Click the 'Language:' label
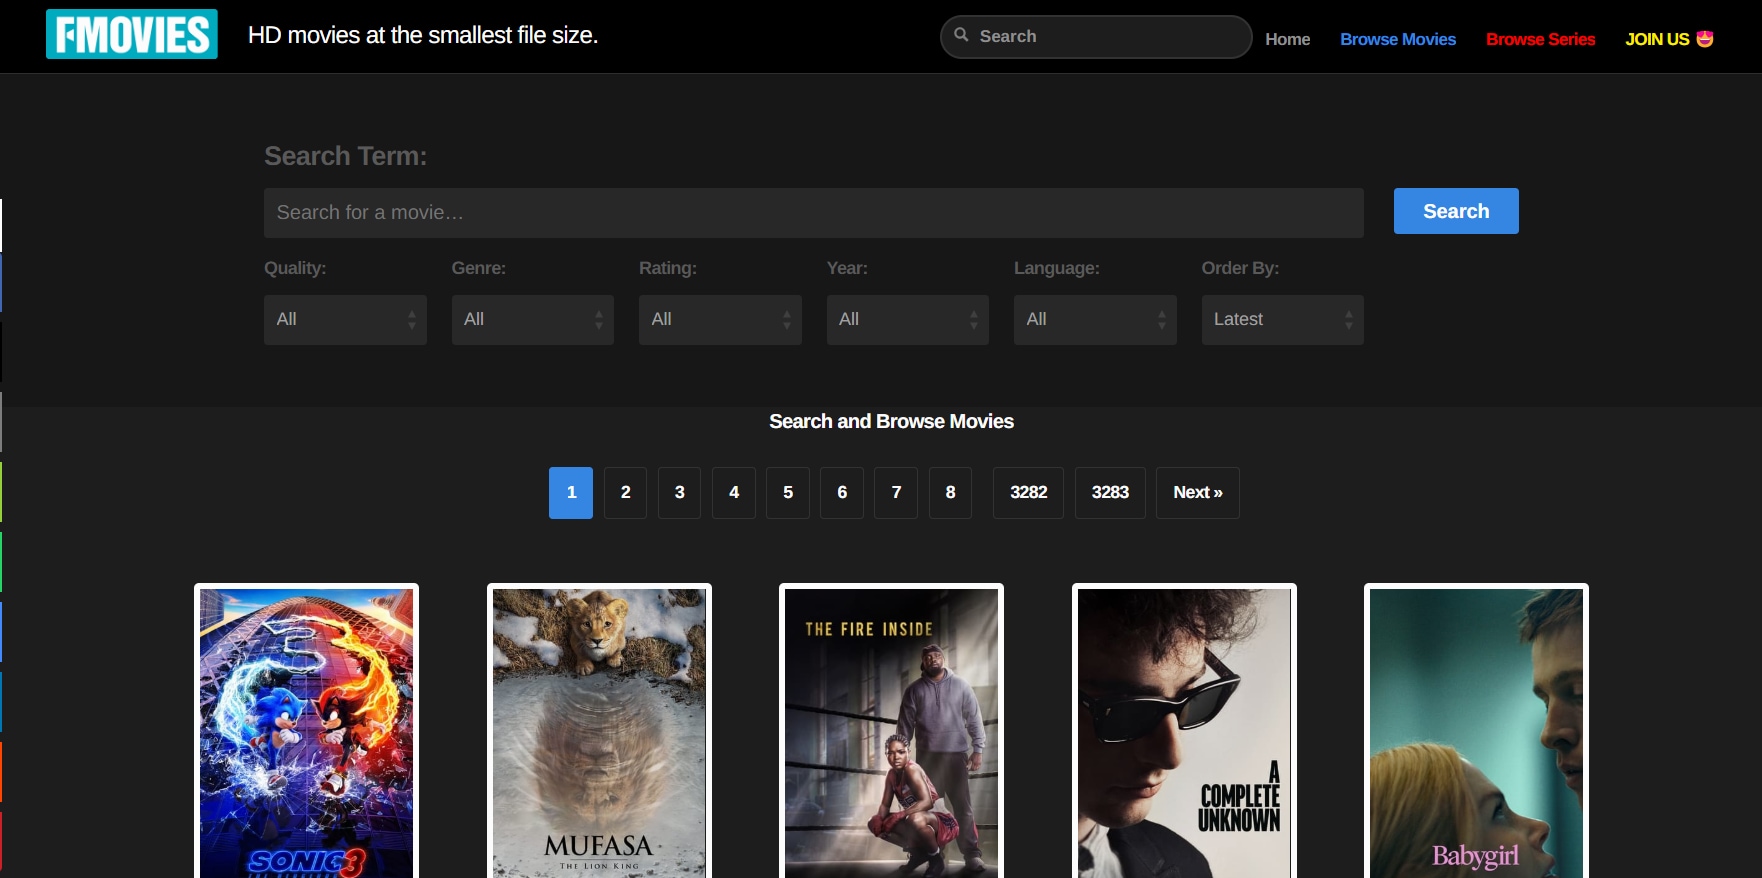1762x878 pixels. (1057, 268)
